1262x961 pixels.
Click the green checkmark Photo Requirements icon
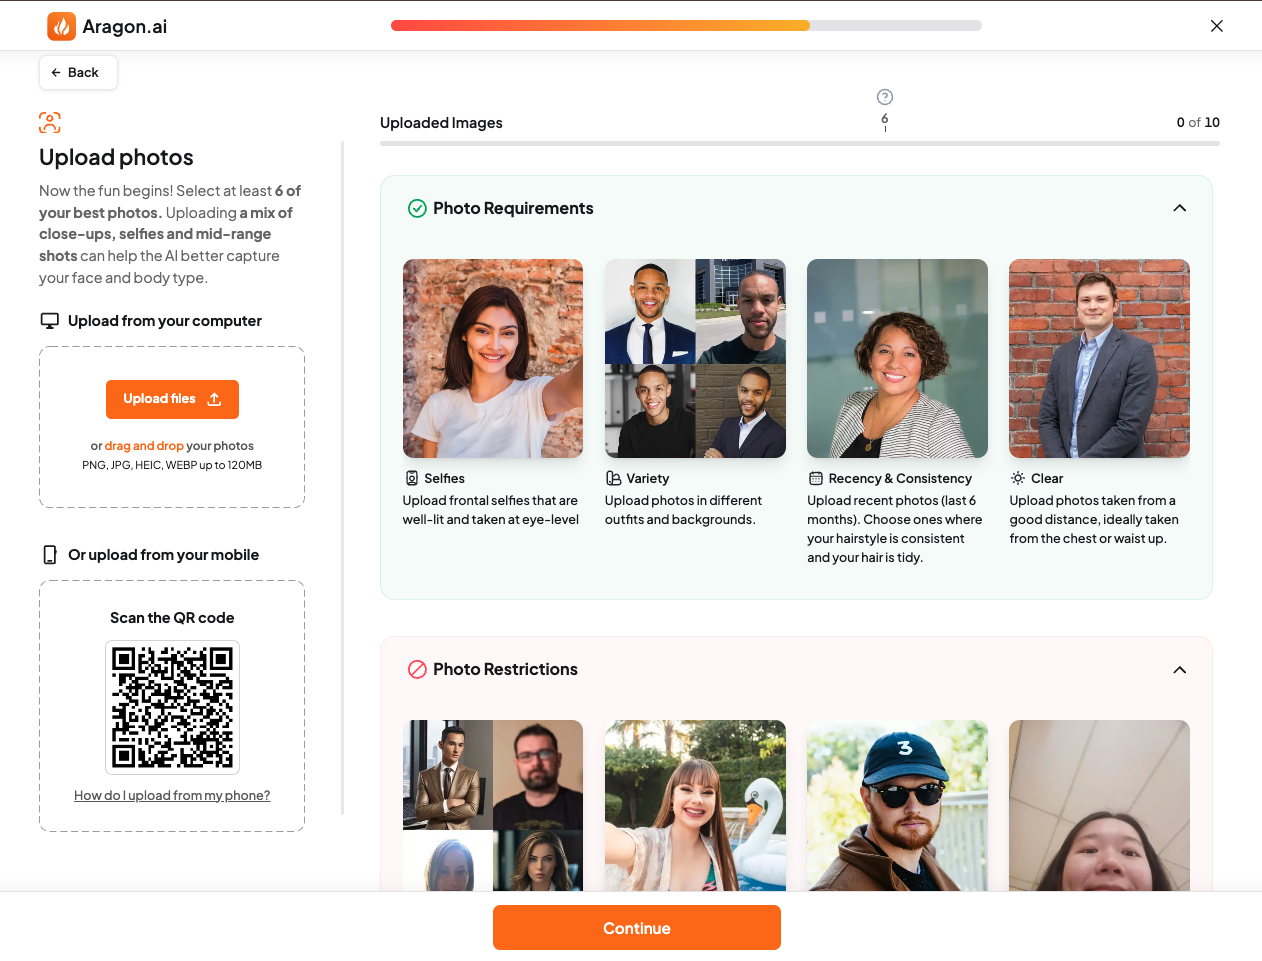(x=417, y=208)
